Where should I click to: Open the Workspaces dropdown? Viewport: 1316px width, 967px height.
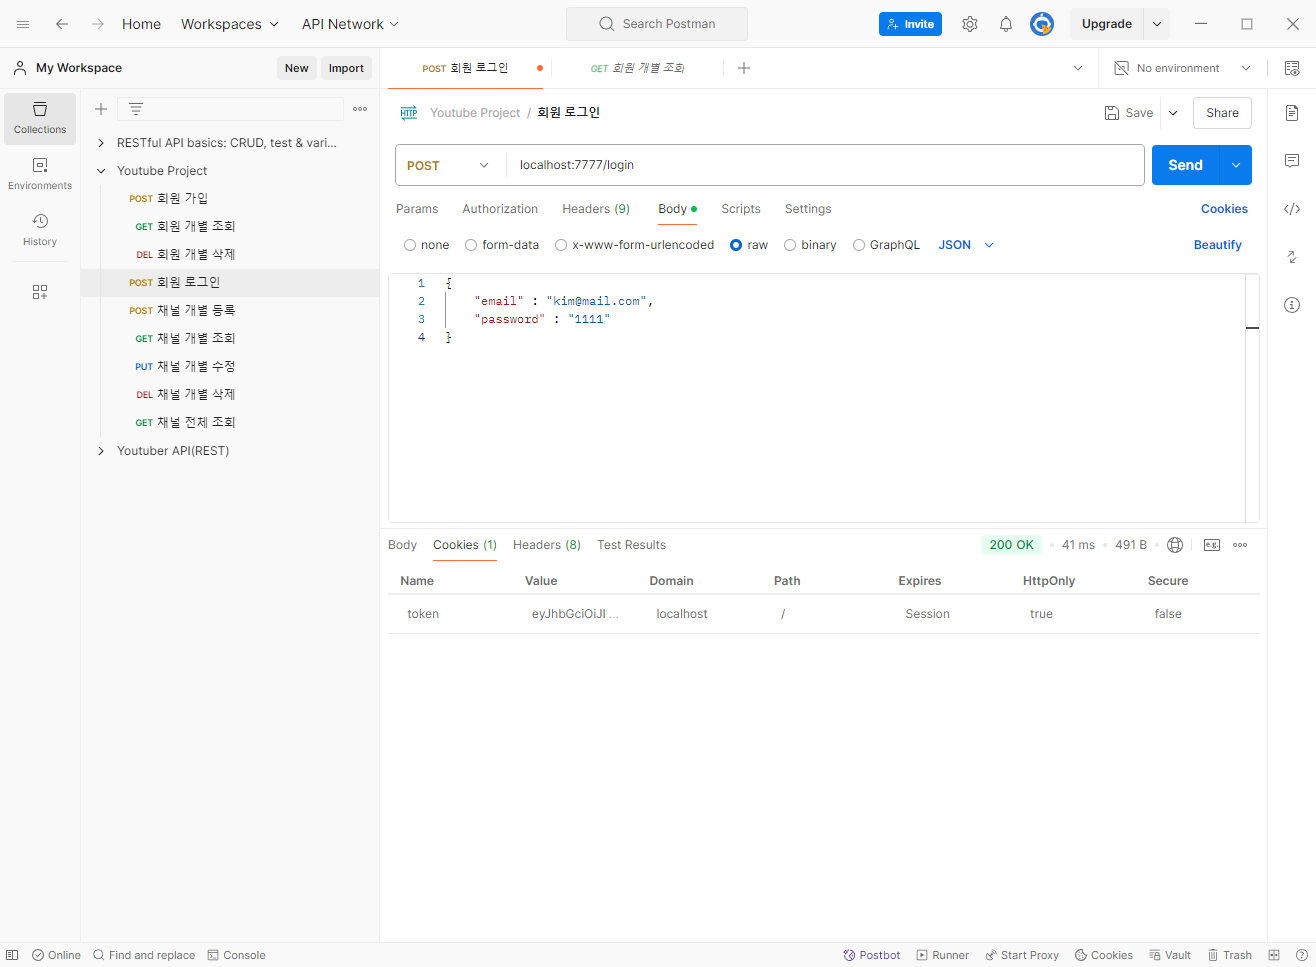[230, 24]
